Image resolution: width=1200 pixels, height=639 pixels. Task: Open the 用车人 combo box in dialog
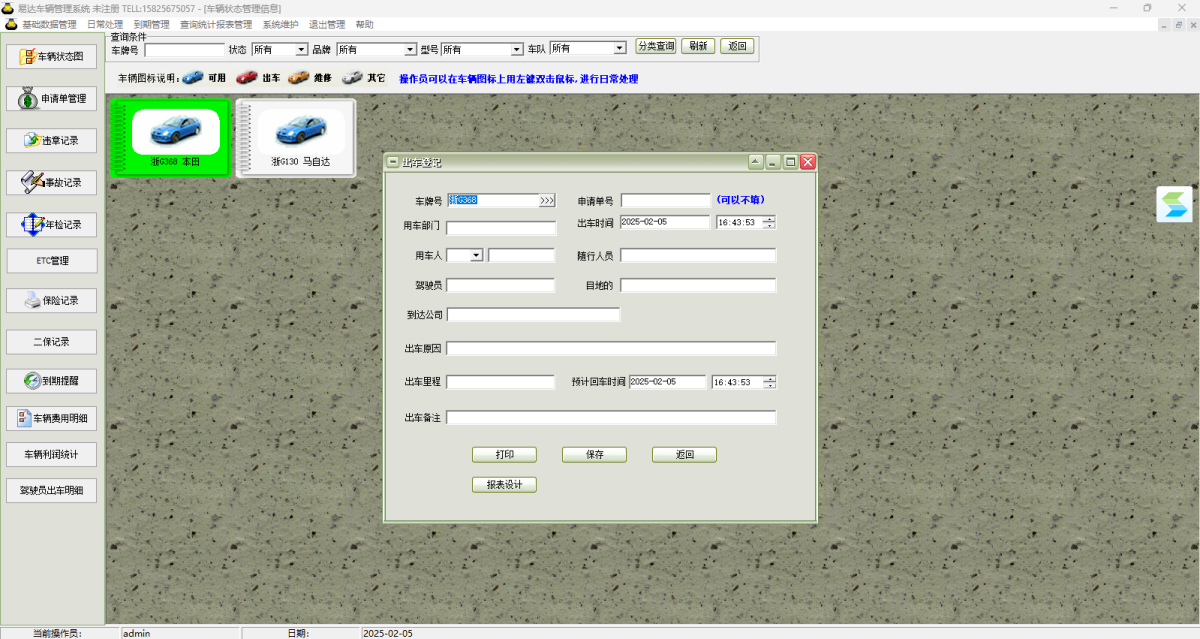476,255
